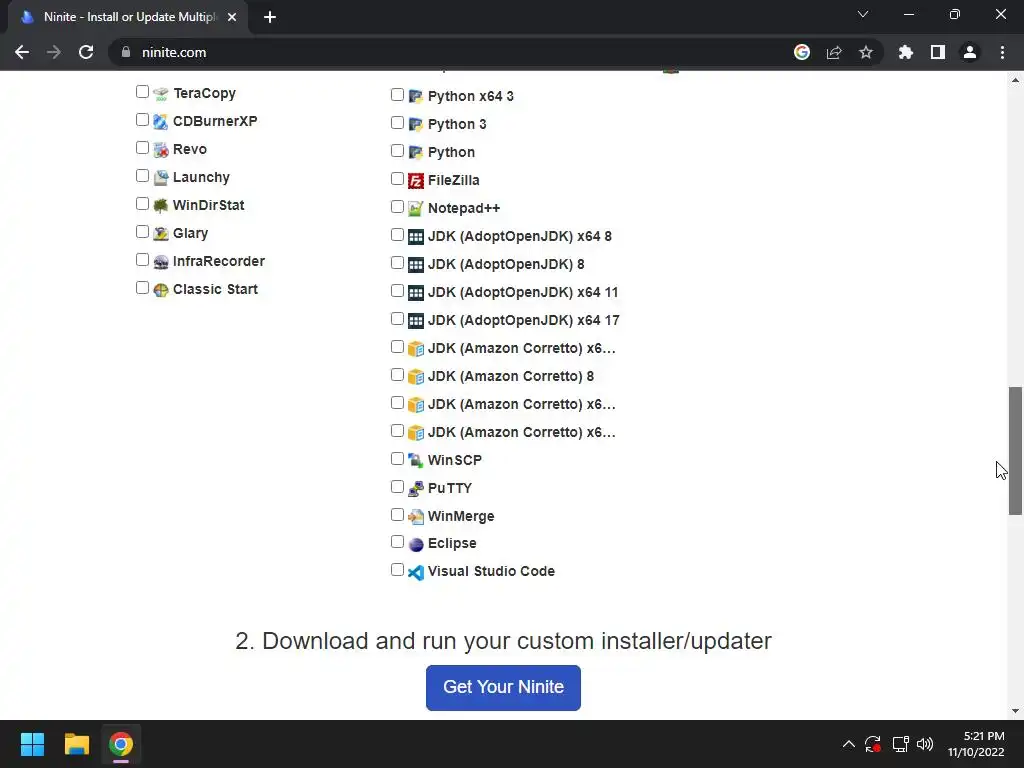Open a new browser tab
The width and height of the screenshot is (1024, 768).
click(x=270, y=17)
